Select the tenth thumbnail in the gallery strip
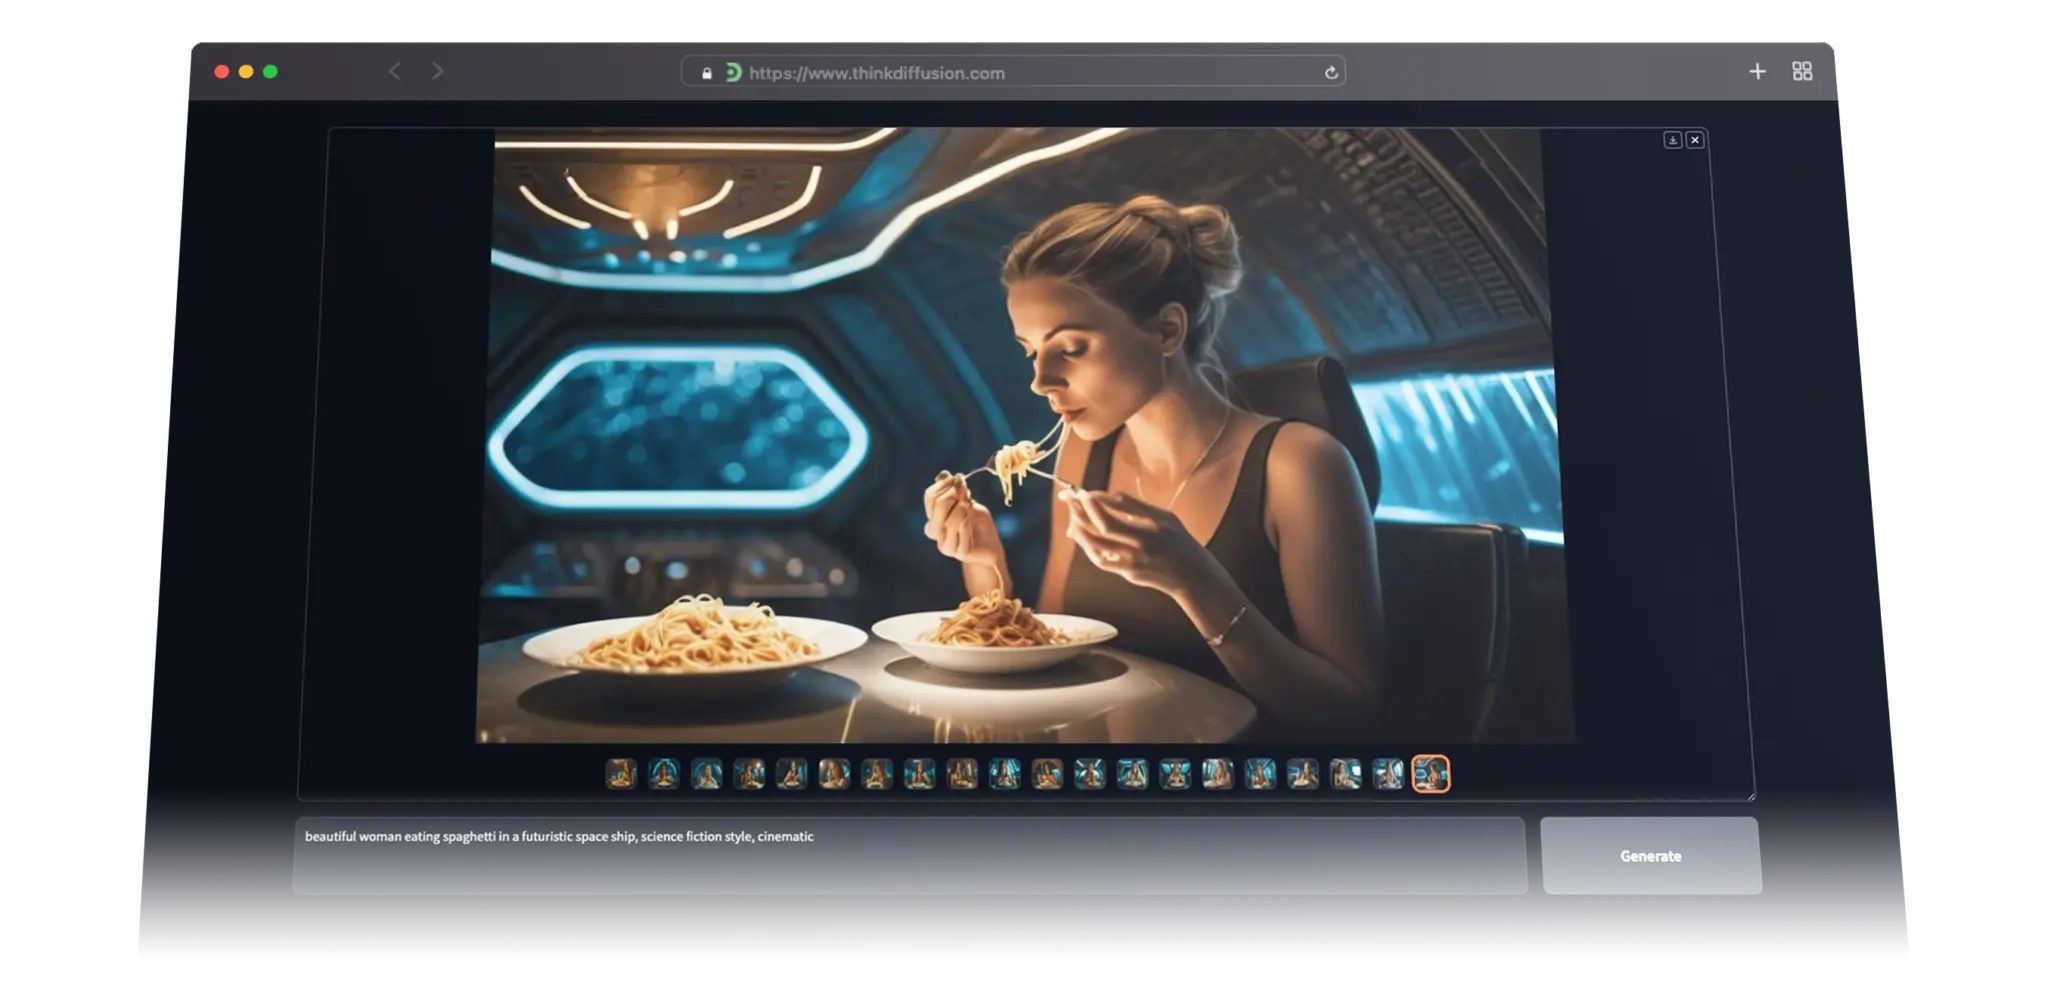 1004,774
